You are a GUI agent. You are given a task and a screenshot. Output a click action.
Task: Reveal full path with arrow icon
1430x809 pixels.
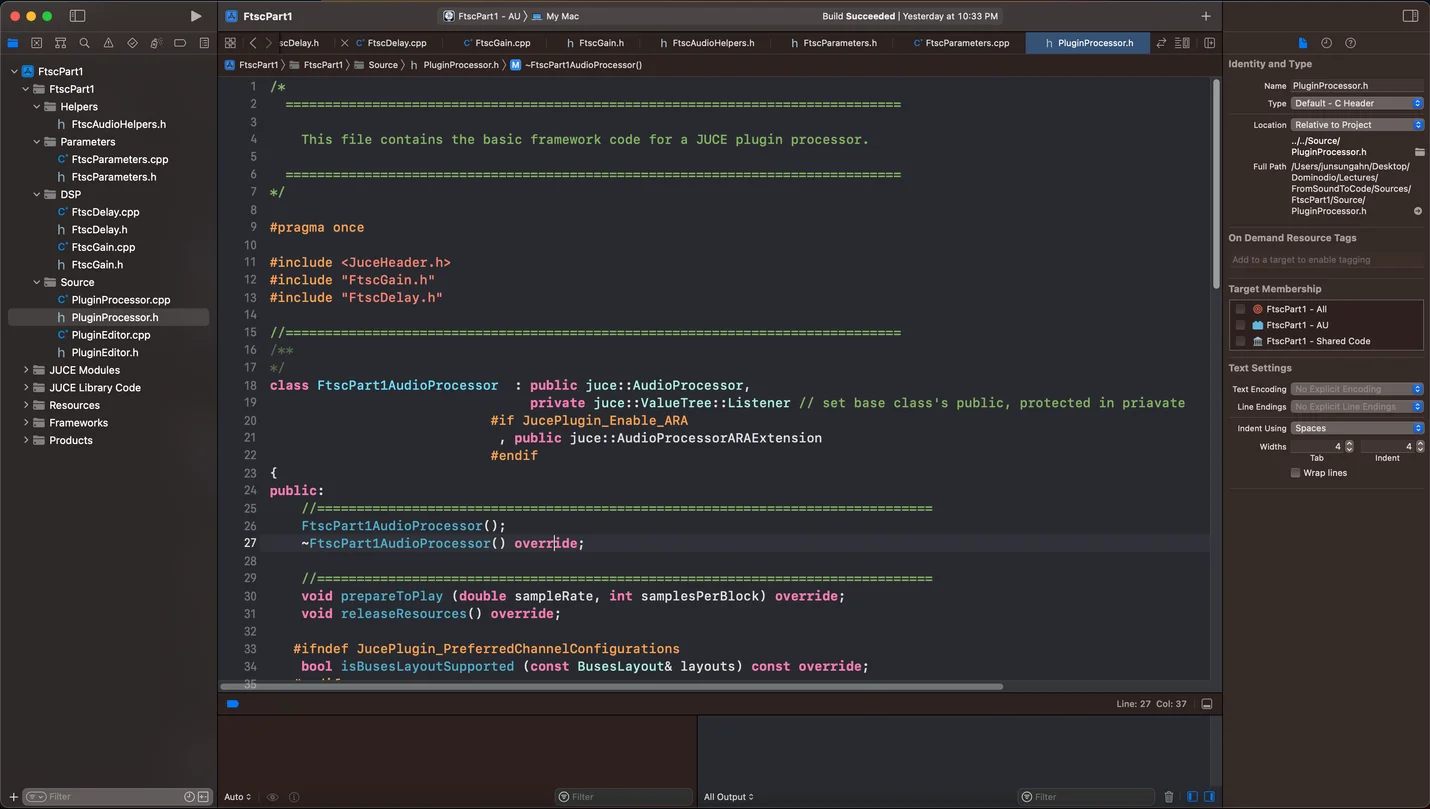click(x=1417, y=211)
